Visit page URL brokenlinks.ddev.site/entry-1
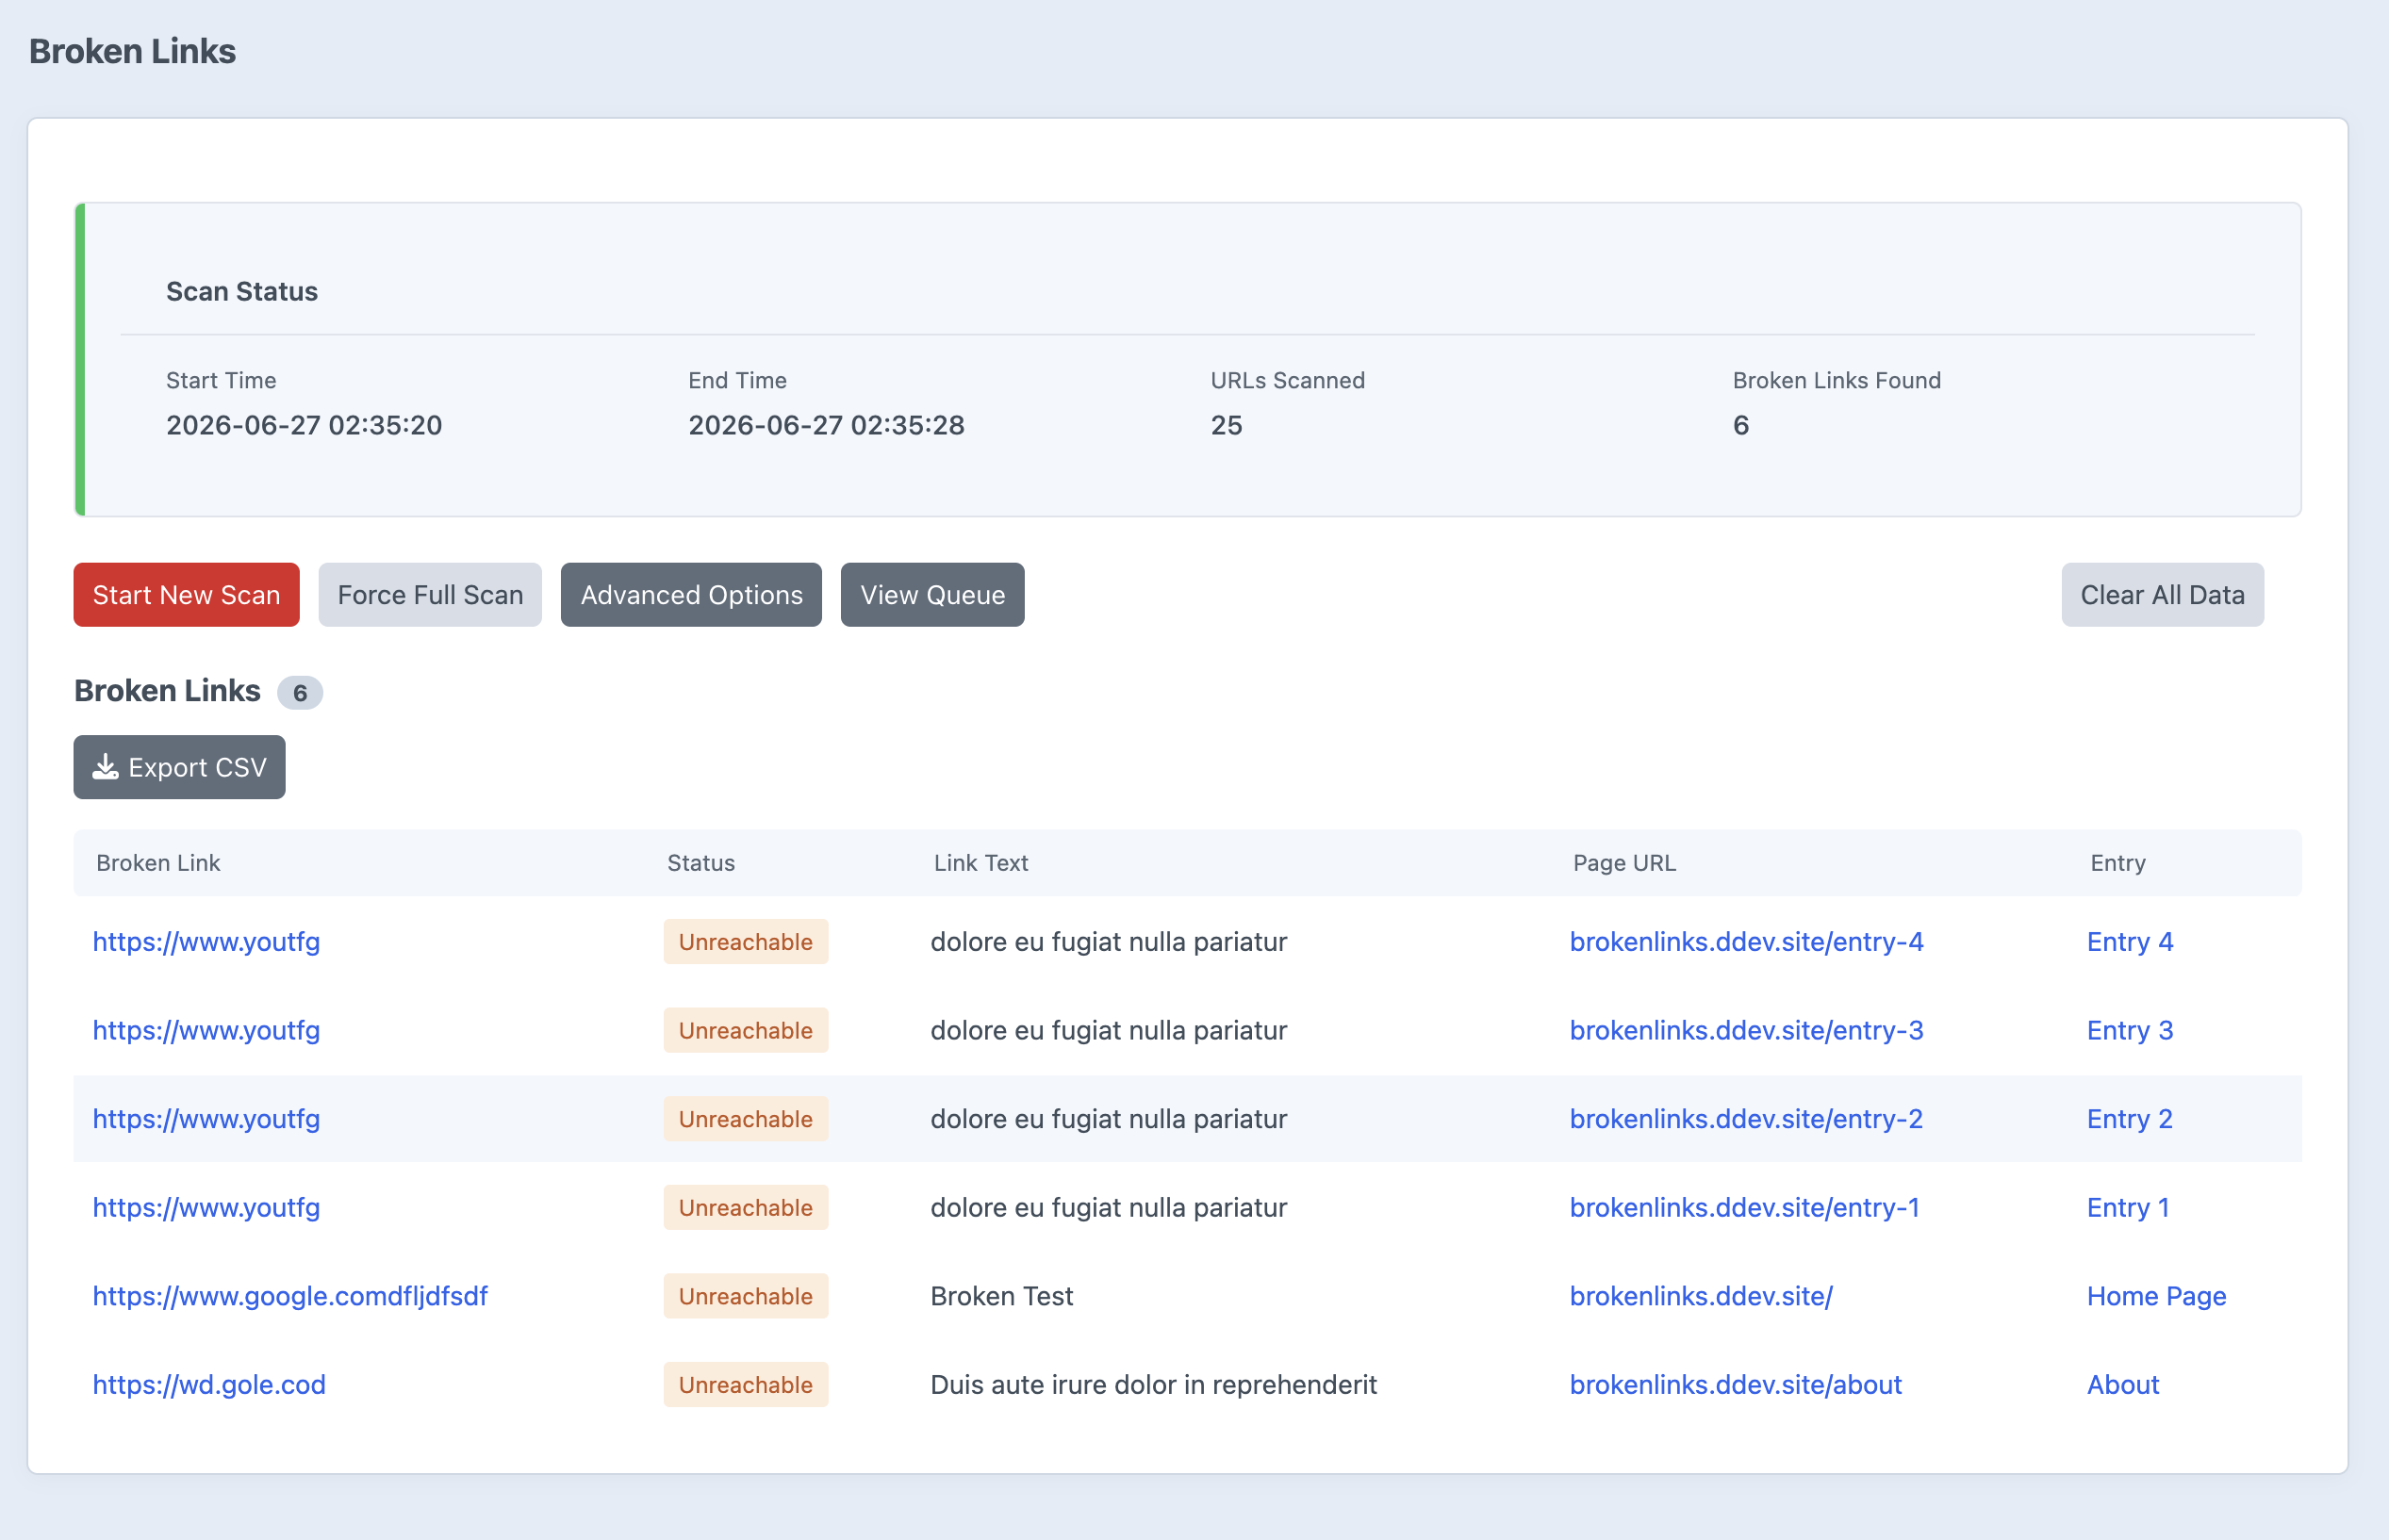This screenshot has height=1540, width=2389. (1744, 1208)
